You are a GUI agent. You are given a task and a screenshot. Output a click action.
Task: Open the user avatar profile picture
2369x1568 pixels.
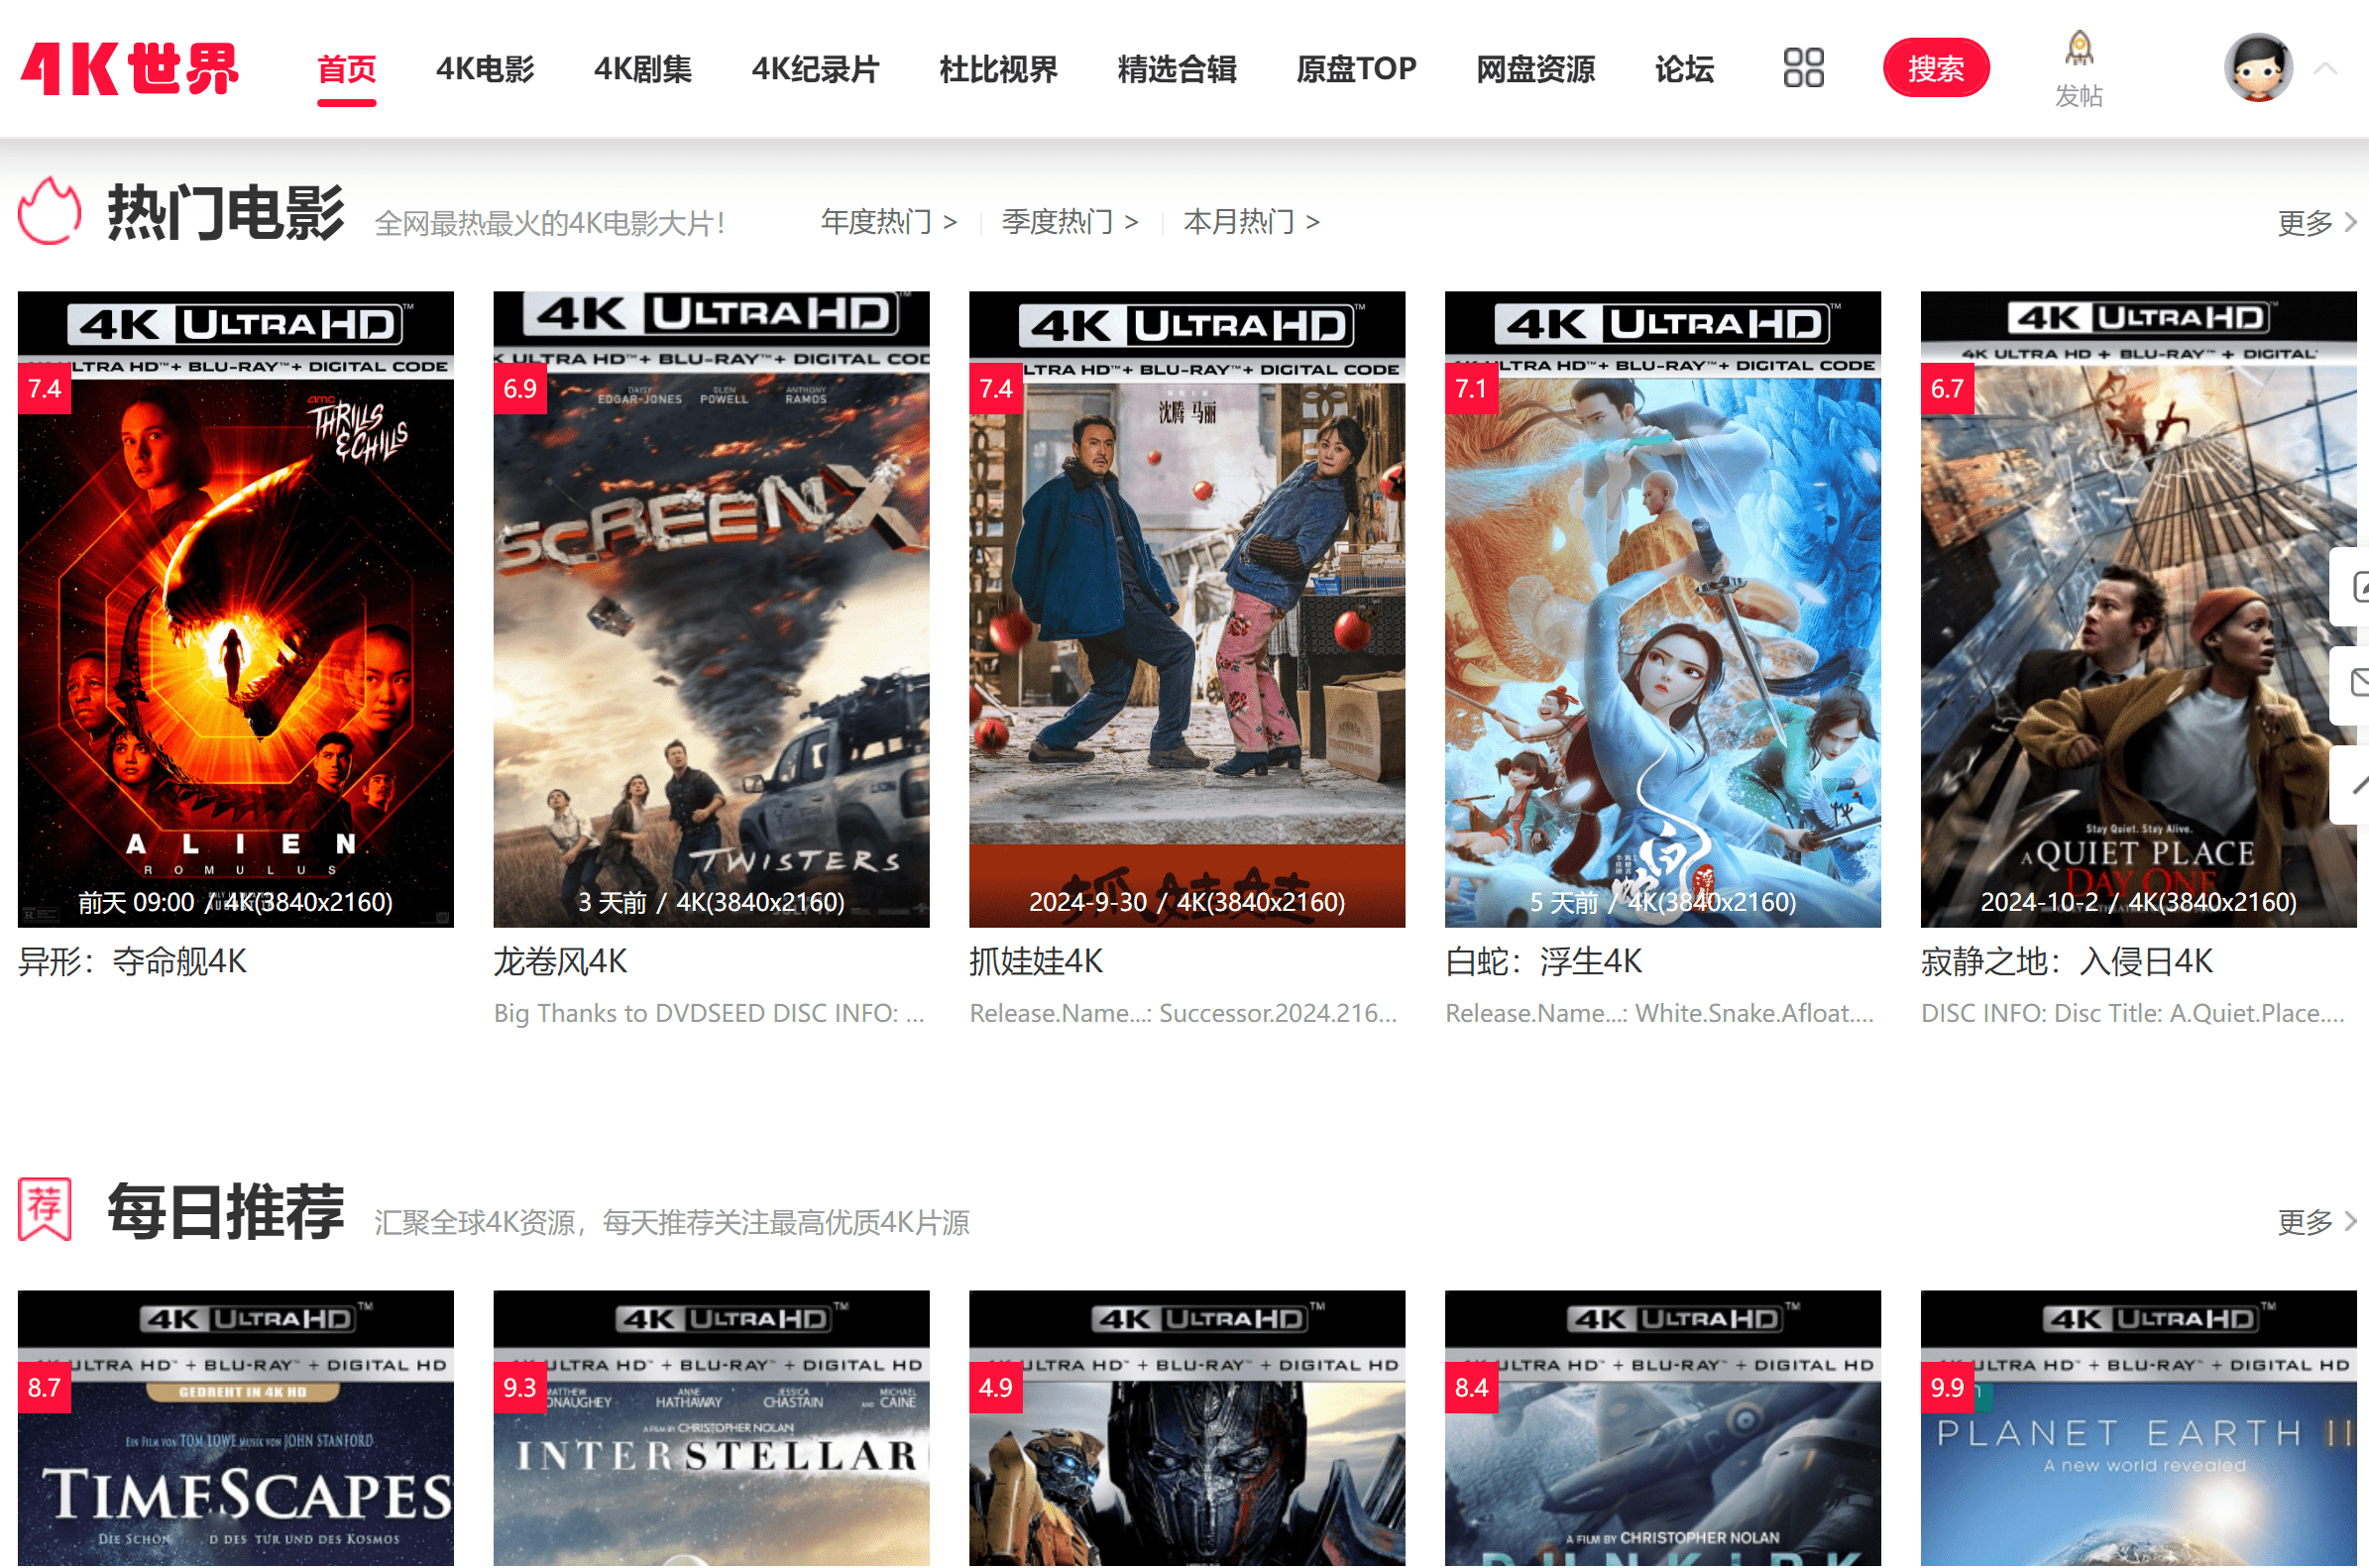point(2258,68)
